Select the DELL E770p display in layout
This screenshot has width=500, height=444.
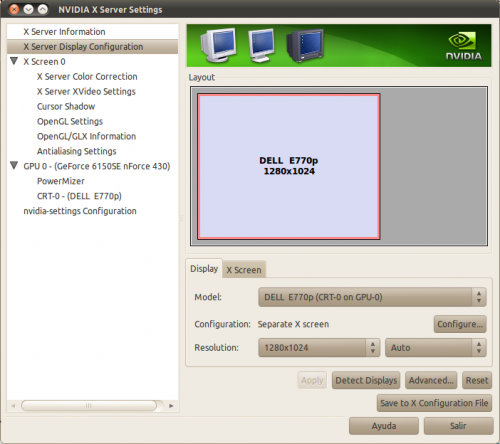tap(289, 166)
